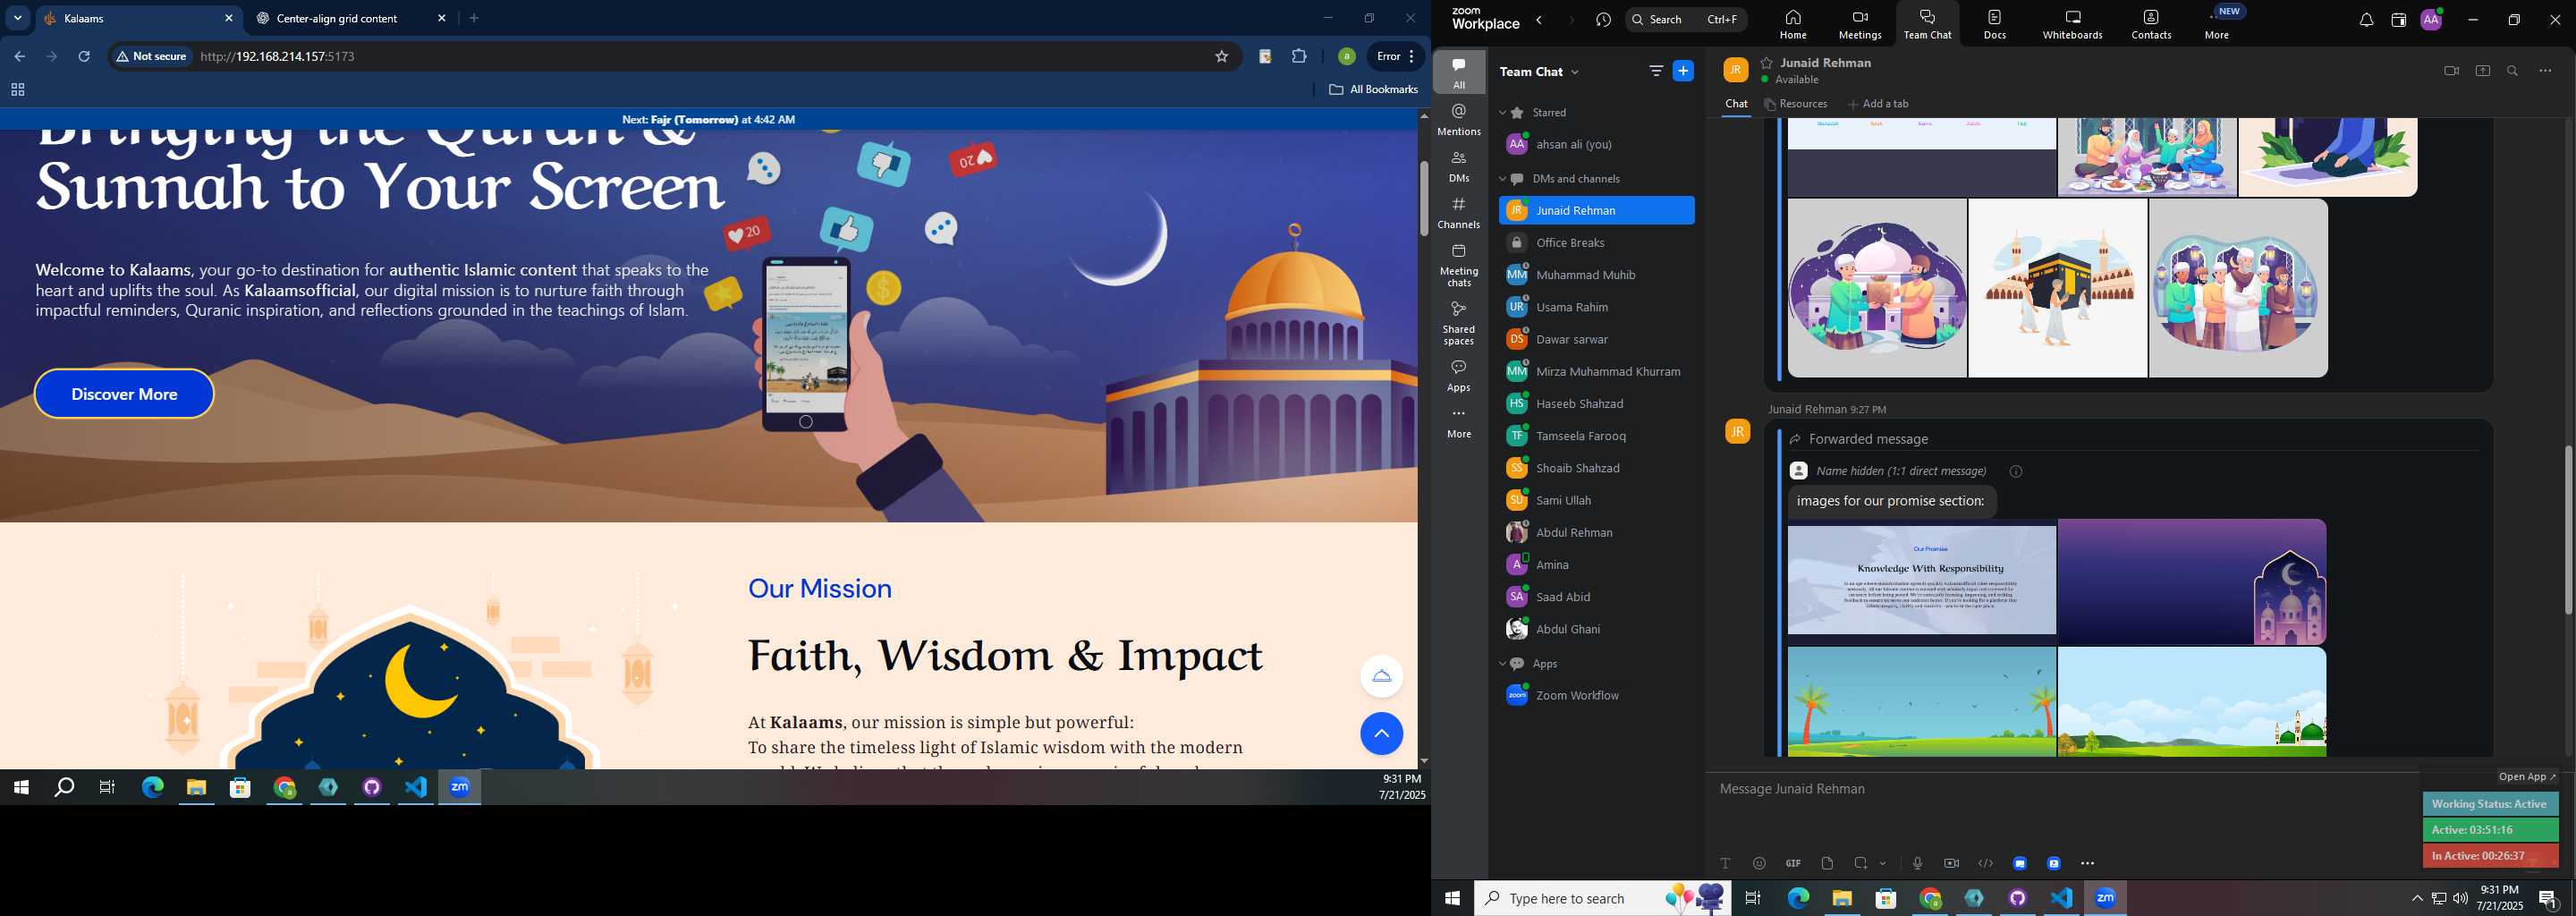Screen dimensions: 2576x916
Task: Reload the Kalaams page
Action: (x=84, y=56)
